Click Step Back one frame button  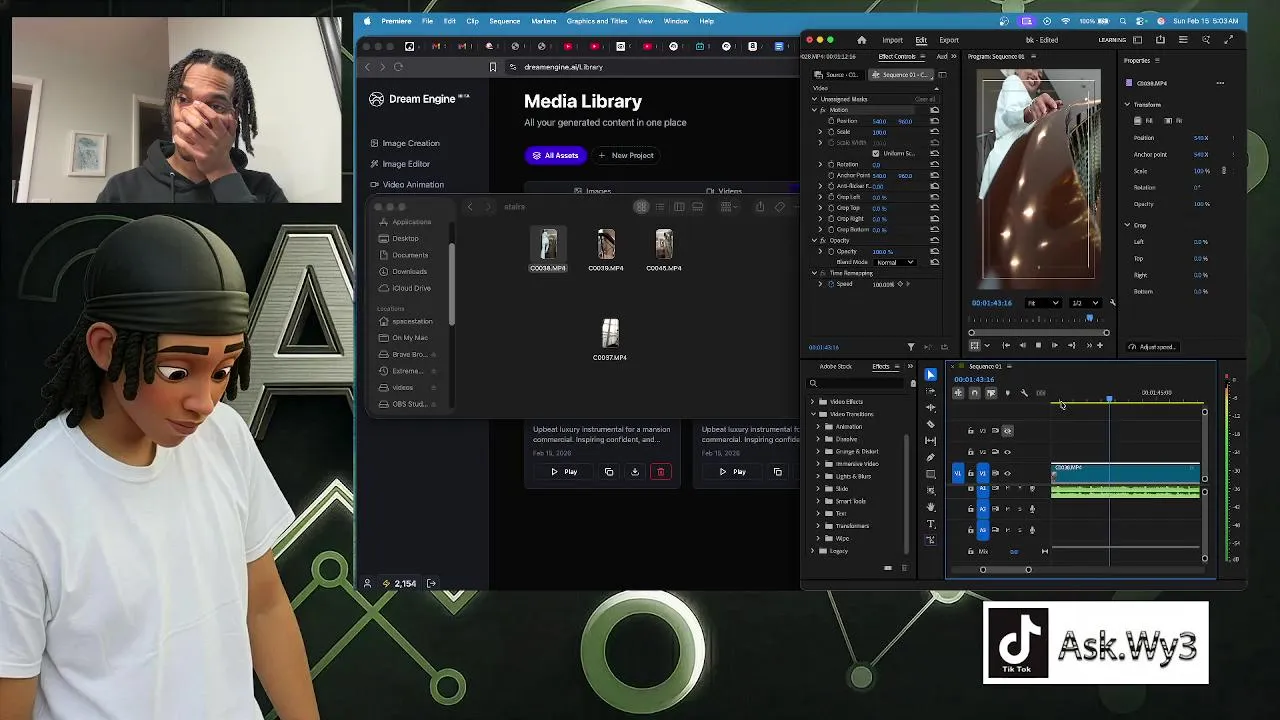(1022, 345)
